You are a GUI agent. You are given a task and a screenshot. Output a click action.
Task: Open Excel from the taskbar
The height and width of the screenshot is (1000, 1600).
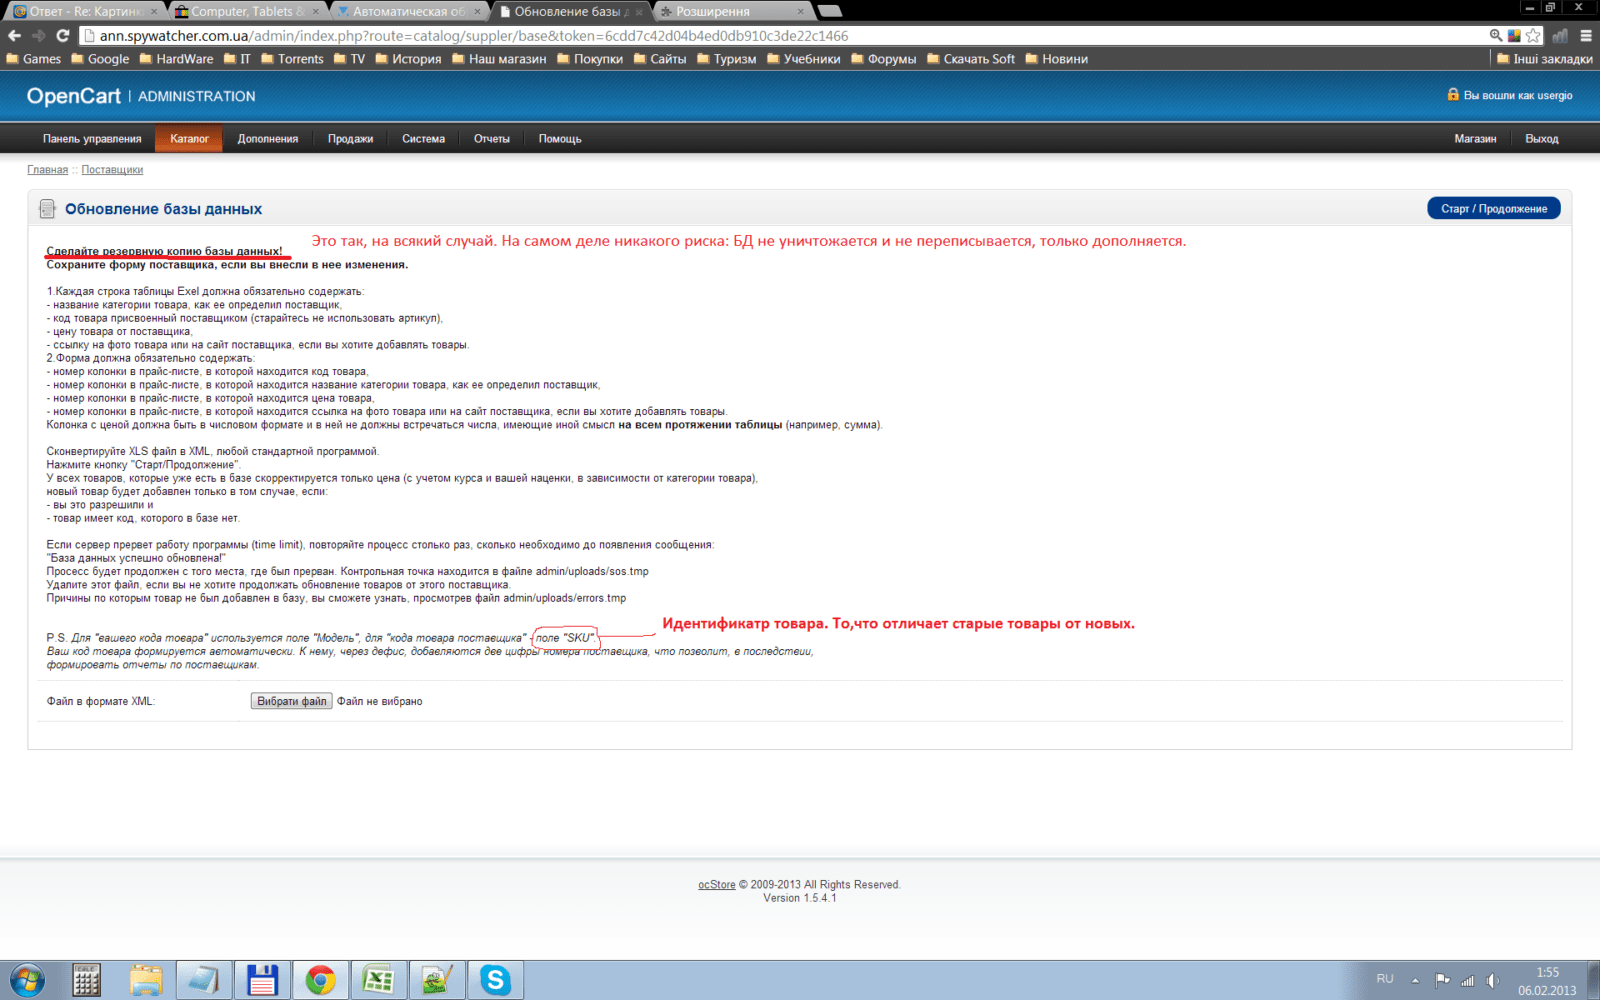point(378,980)
